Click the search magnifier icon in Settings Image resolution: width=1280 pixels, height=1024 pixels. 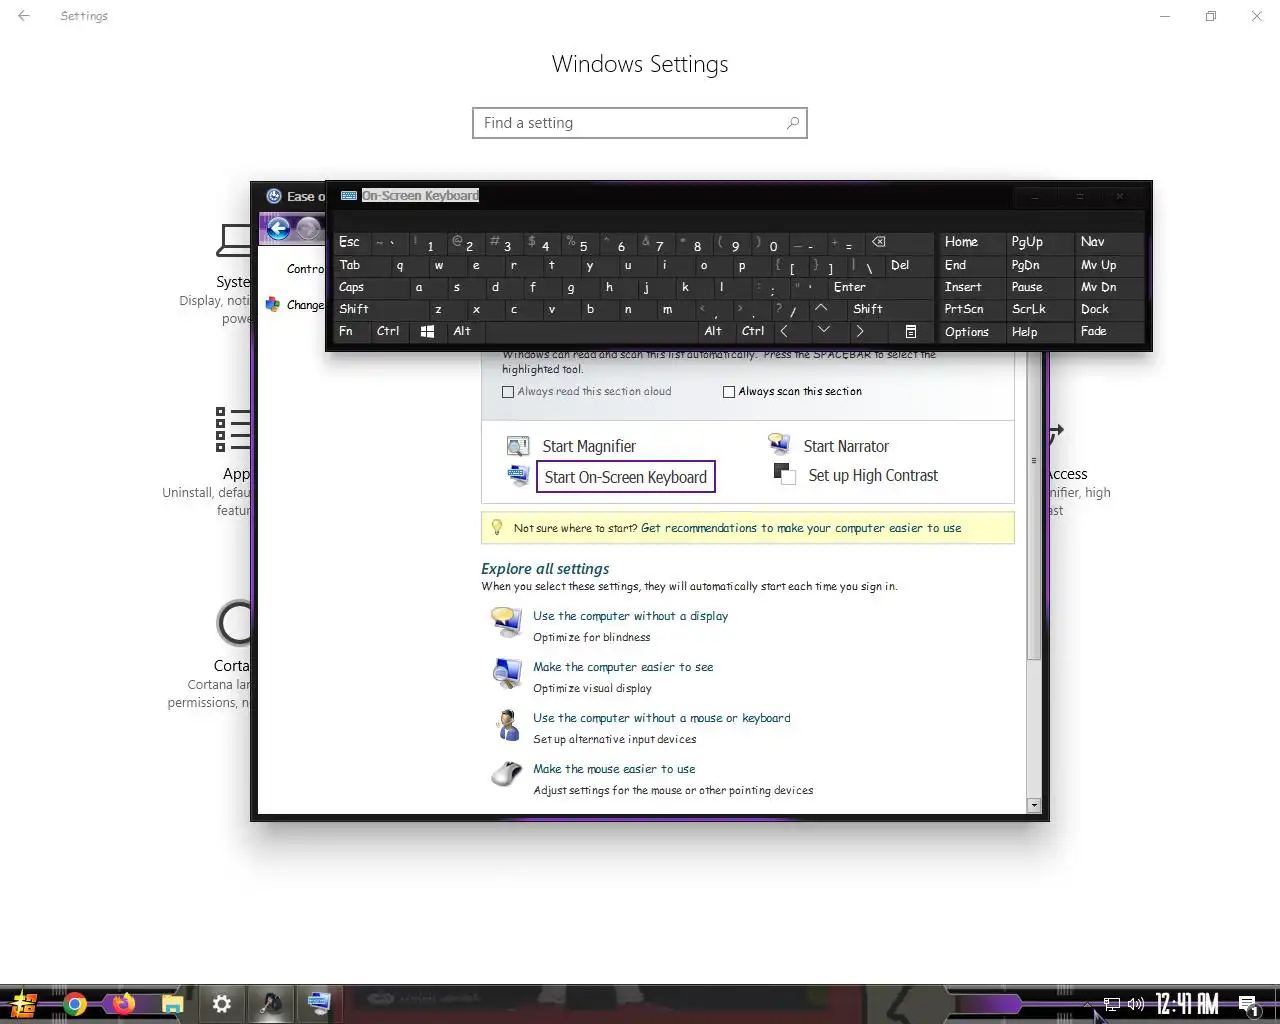793,123
